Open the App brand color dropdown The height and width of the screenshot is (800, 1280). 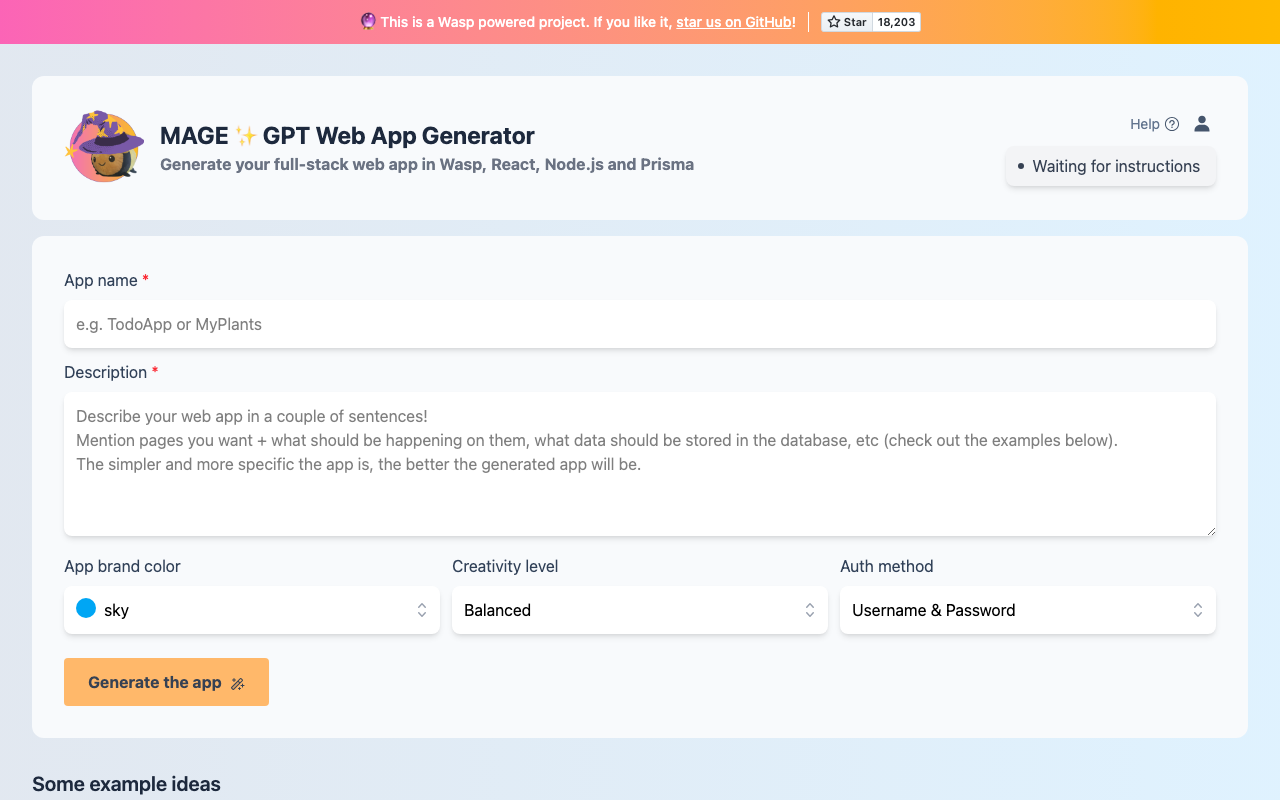tap(252, 610)
